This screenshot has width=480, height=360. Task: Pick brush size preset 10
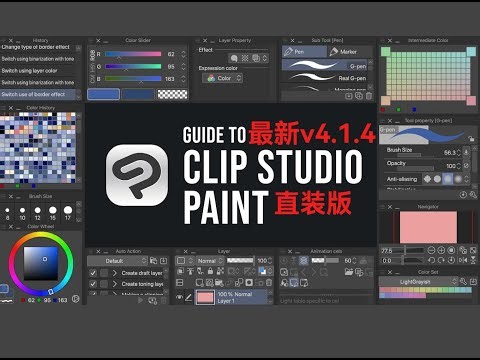[x=22, y=213]
